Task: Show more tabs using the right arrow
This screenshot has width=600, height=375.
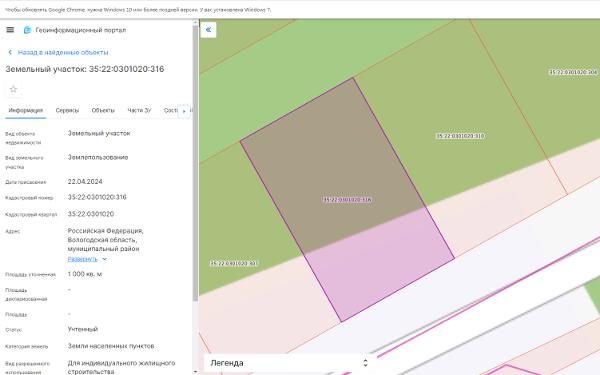Action: point(184,111)
